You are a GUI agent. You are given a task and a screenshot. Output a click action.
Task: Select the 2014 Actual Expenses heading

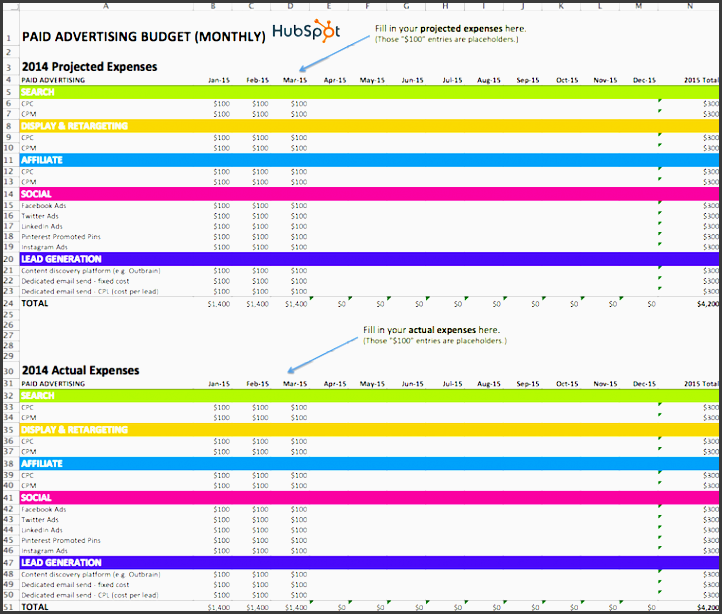click(x=80, y=371)
